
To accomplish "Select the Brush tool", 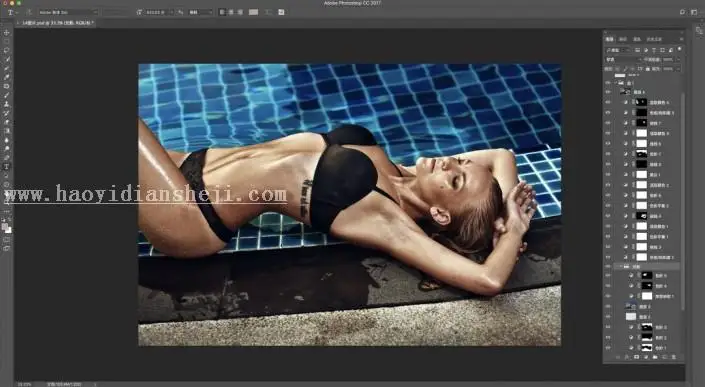I will 7,95.
